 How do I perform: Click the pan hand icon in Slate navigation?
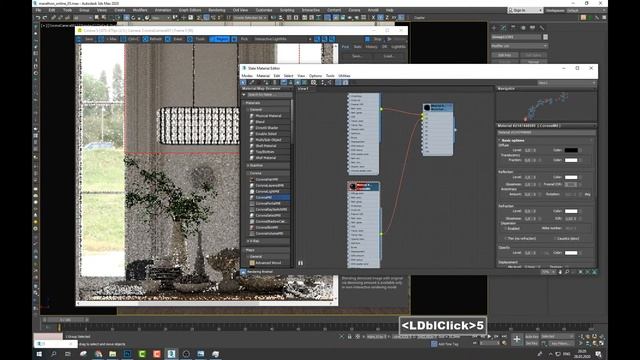click(x=560, y=272)
